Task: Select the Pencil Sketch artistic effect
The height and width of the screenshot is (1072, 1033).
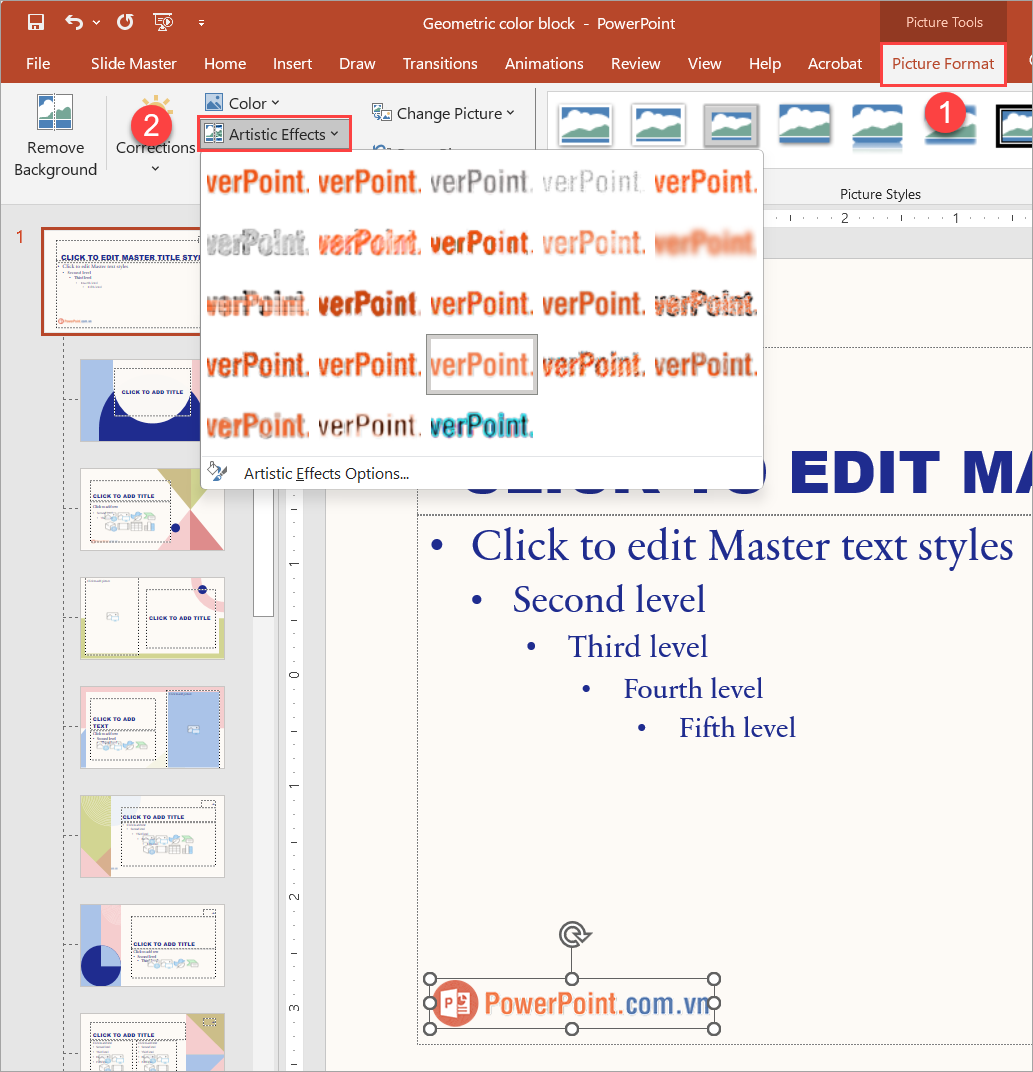Action: [x=593, y=182]
